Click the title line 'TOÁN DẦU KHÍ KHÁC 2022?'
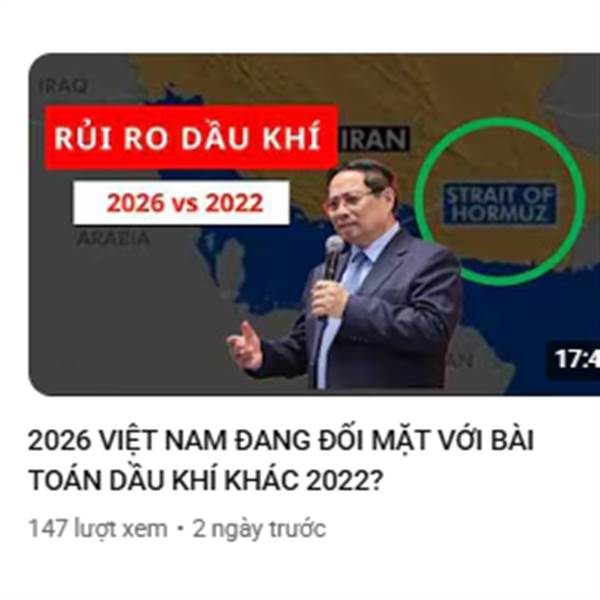 tap(205, 481)
